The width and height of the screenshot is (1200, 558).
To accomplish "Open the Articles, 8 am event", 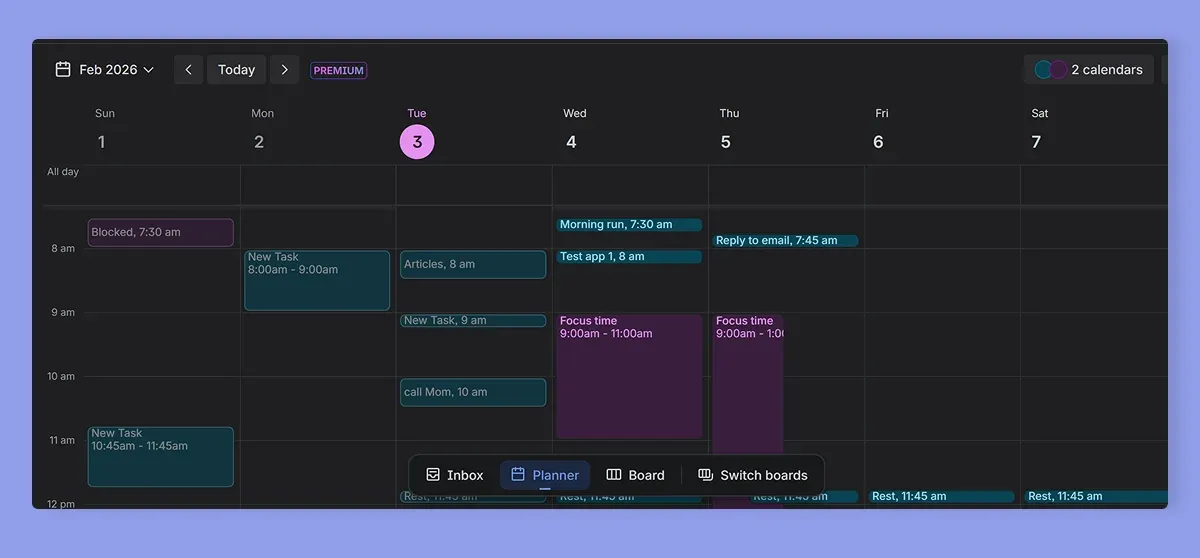I will click(x=473, y=264).
